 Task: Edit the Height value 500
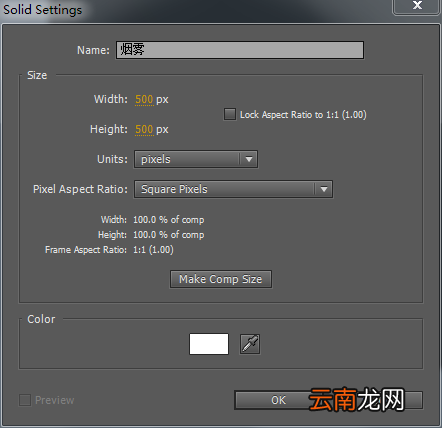pyautogui.click(x=144, y=129)
